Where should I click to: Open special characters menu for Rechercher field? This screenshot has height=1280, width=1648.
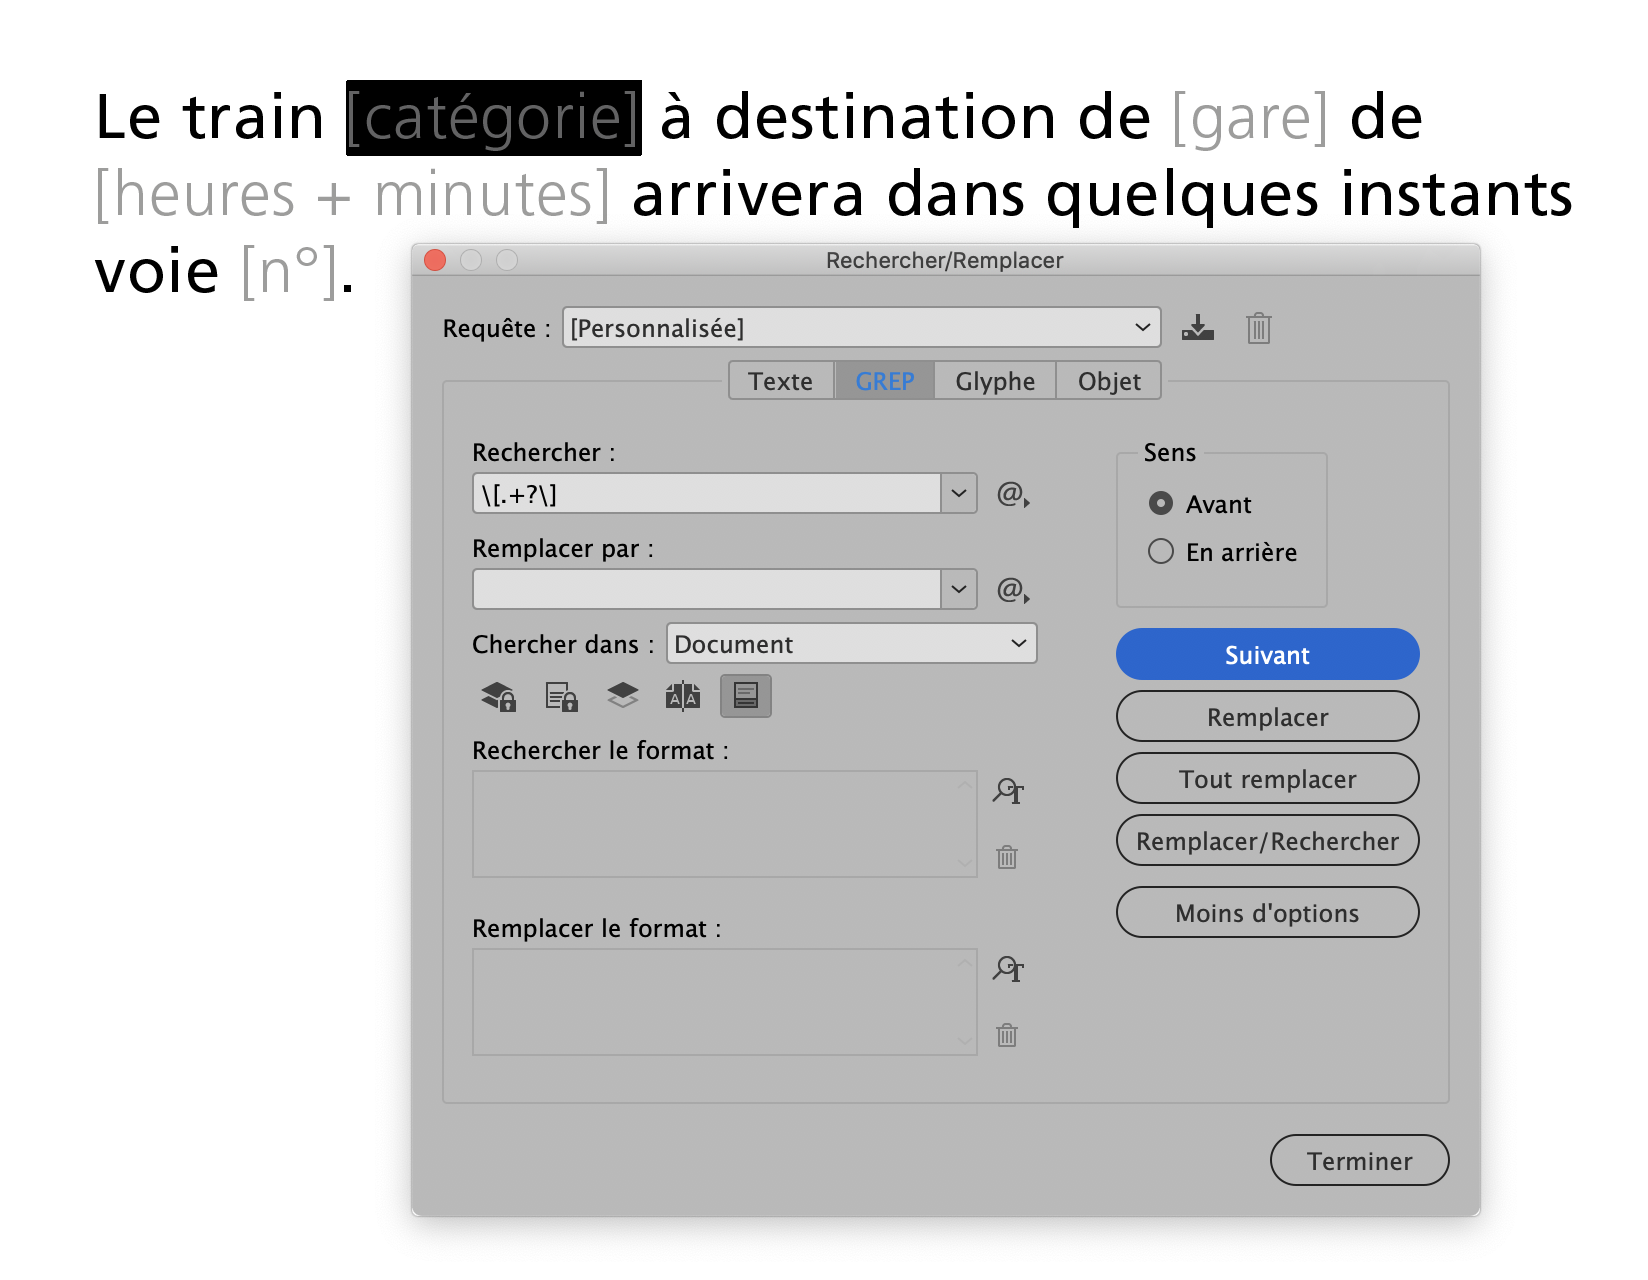(1013, 494)
